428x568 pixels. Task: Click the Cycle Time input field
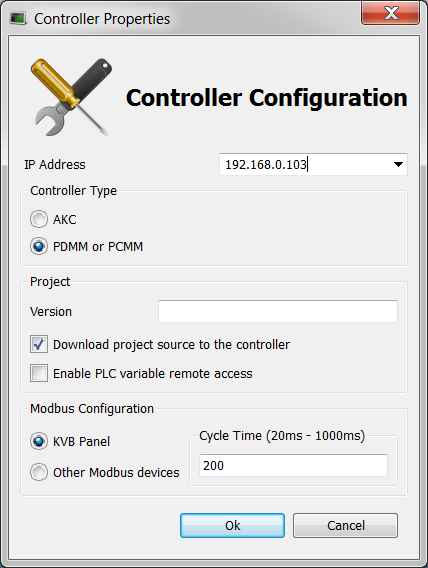coord(293,465)
